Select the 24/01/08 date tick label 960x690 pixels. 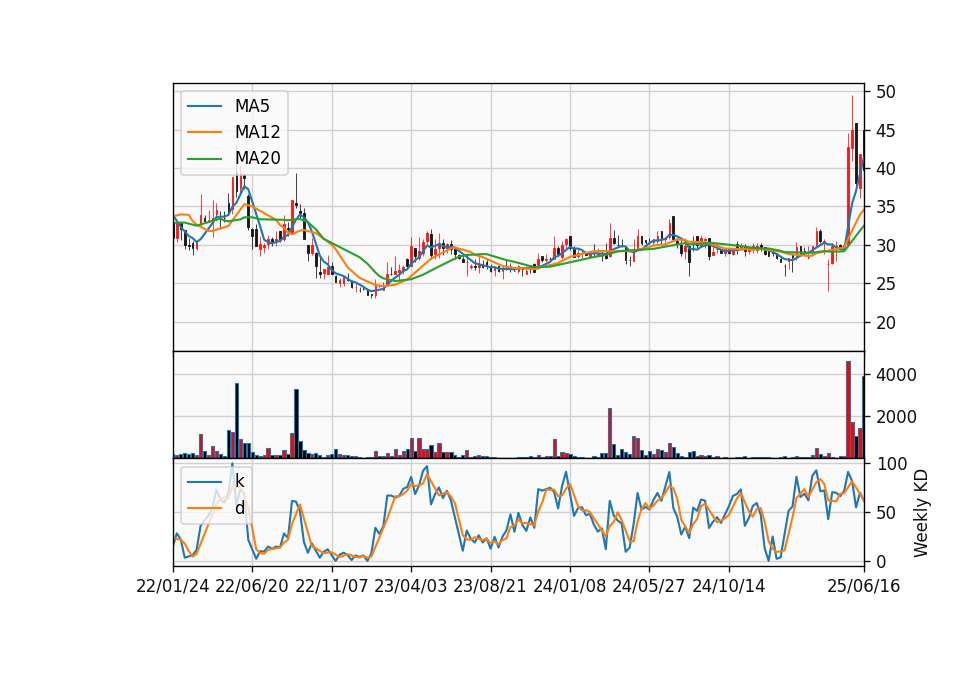(569, 586)
